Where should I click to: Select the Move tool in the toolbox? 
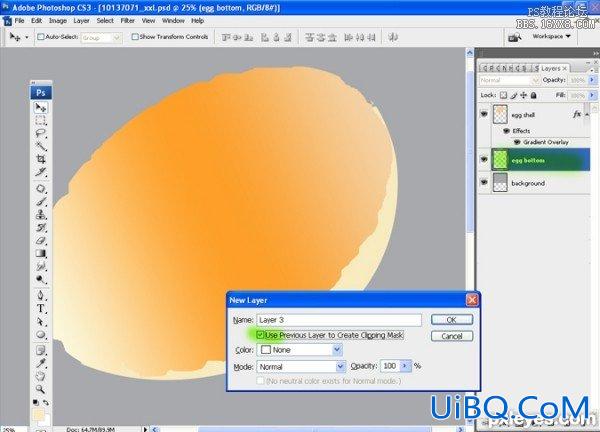[x=41, y=108]
